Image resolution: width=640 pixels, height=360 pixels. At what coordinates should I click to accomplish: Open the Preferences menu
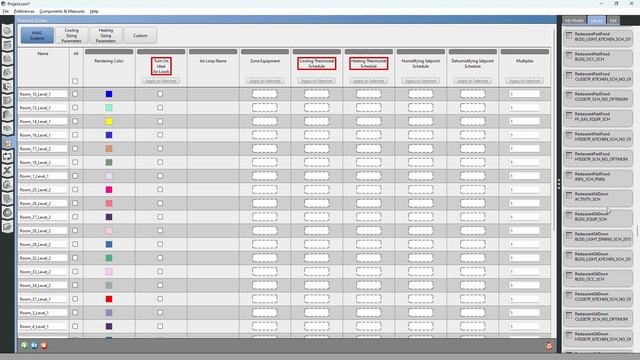point(24,11)
